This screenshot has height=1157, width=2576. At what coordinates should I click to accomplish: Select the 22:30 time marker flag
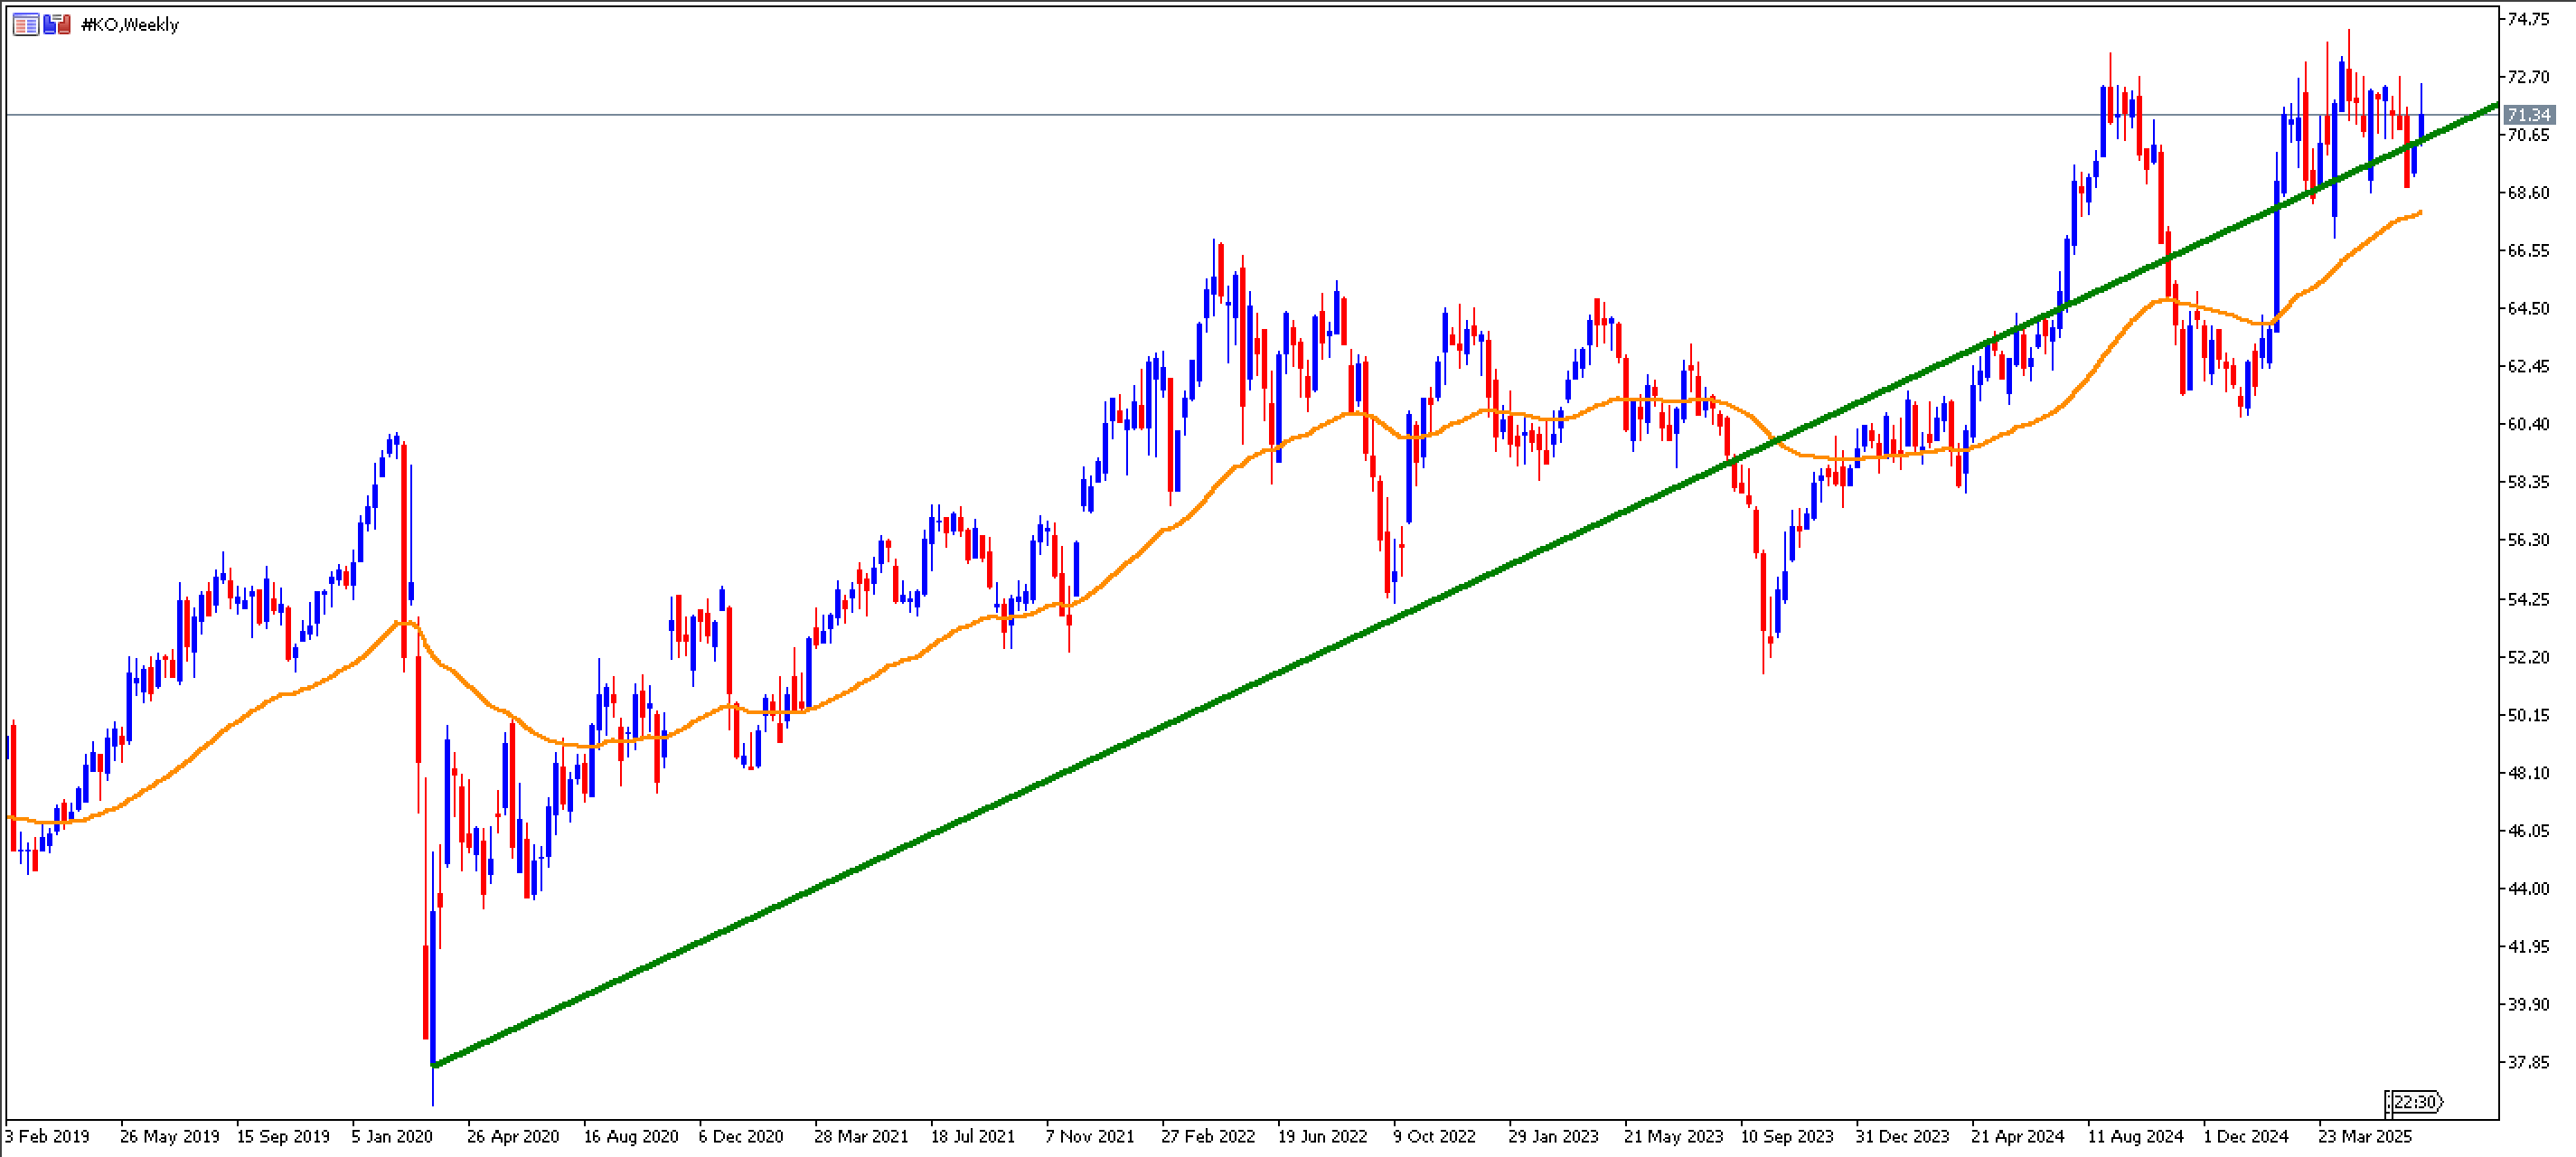(x=2414, y=1102)
